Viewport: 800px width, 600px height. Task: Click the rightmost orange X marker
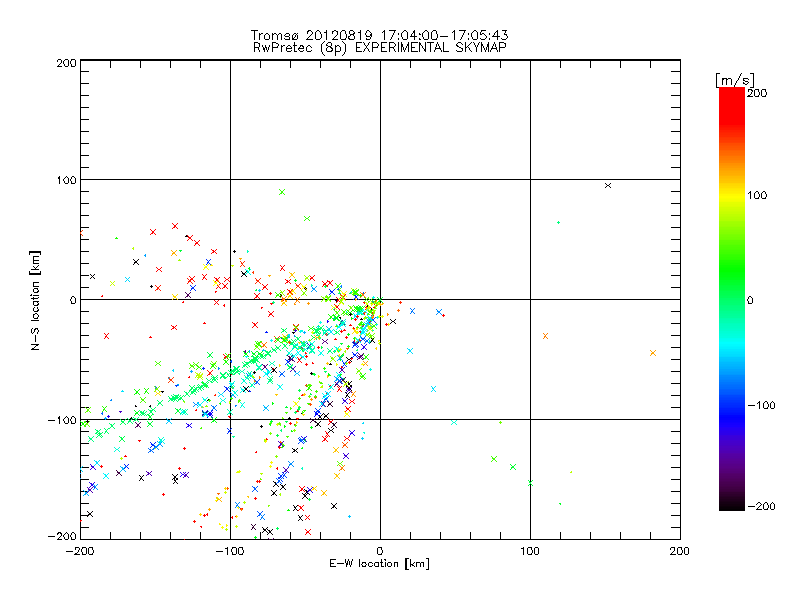tap(653, 353)
